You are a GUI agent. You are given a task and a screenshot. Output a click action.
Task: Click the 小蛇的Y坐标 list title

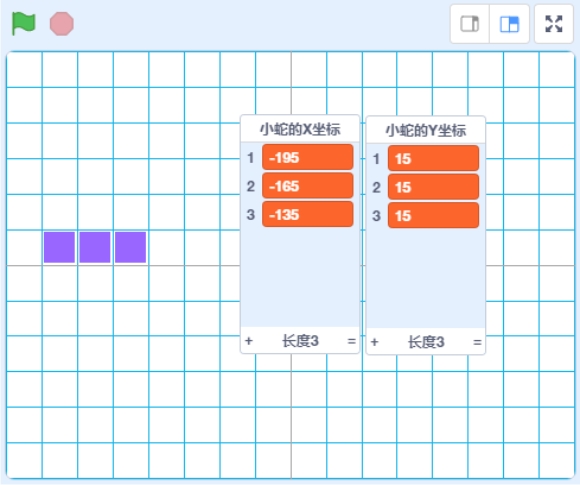click(x=426, y=131)
